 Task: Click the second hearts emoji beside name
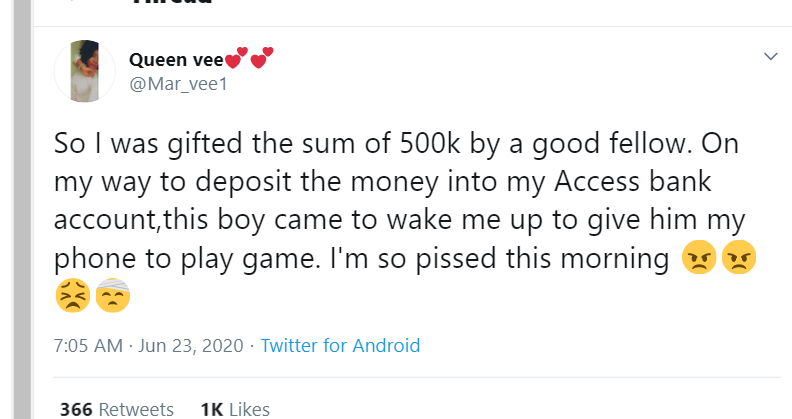(x=260, y=58)
